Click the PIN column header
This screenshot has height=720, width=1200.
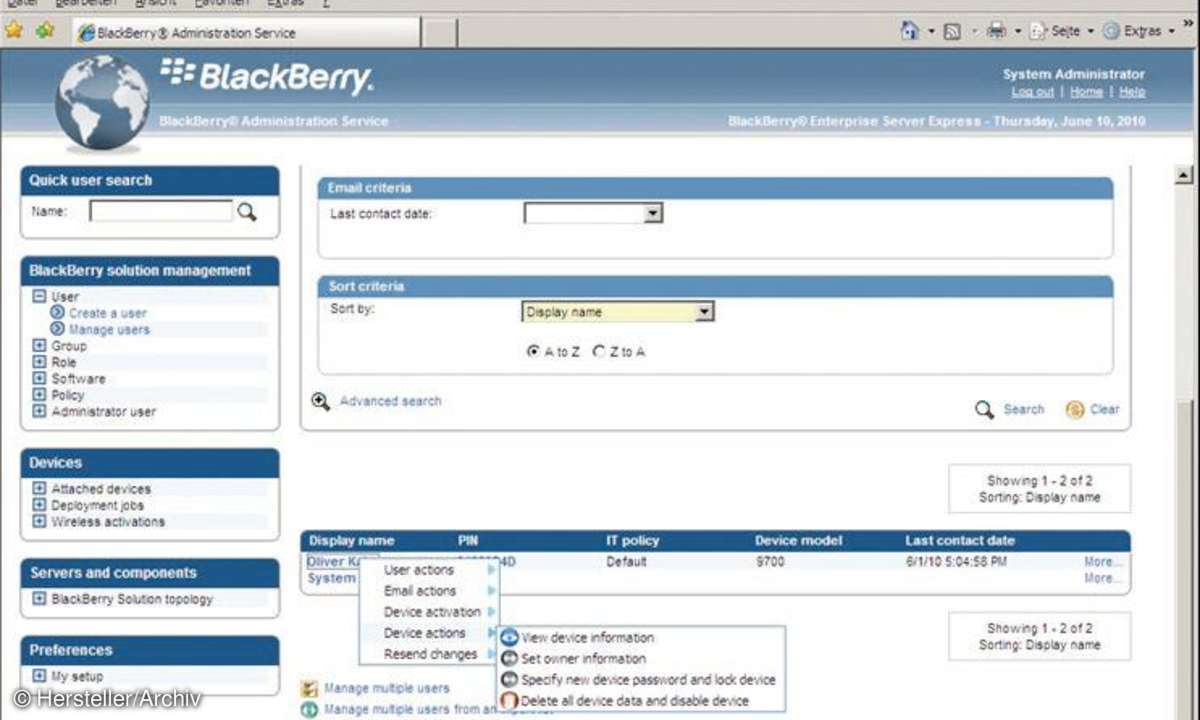click(x=468, y=541)
